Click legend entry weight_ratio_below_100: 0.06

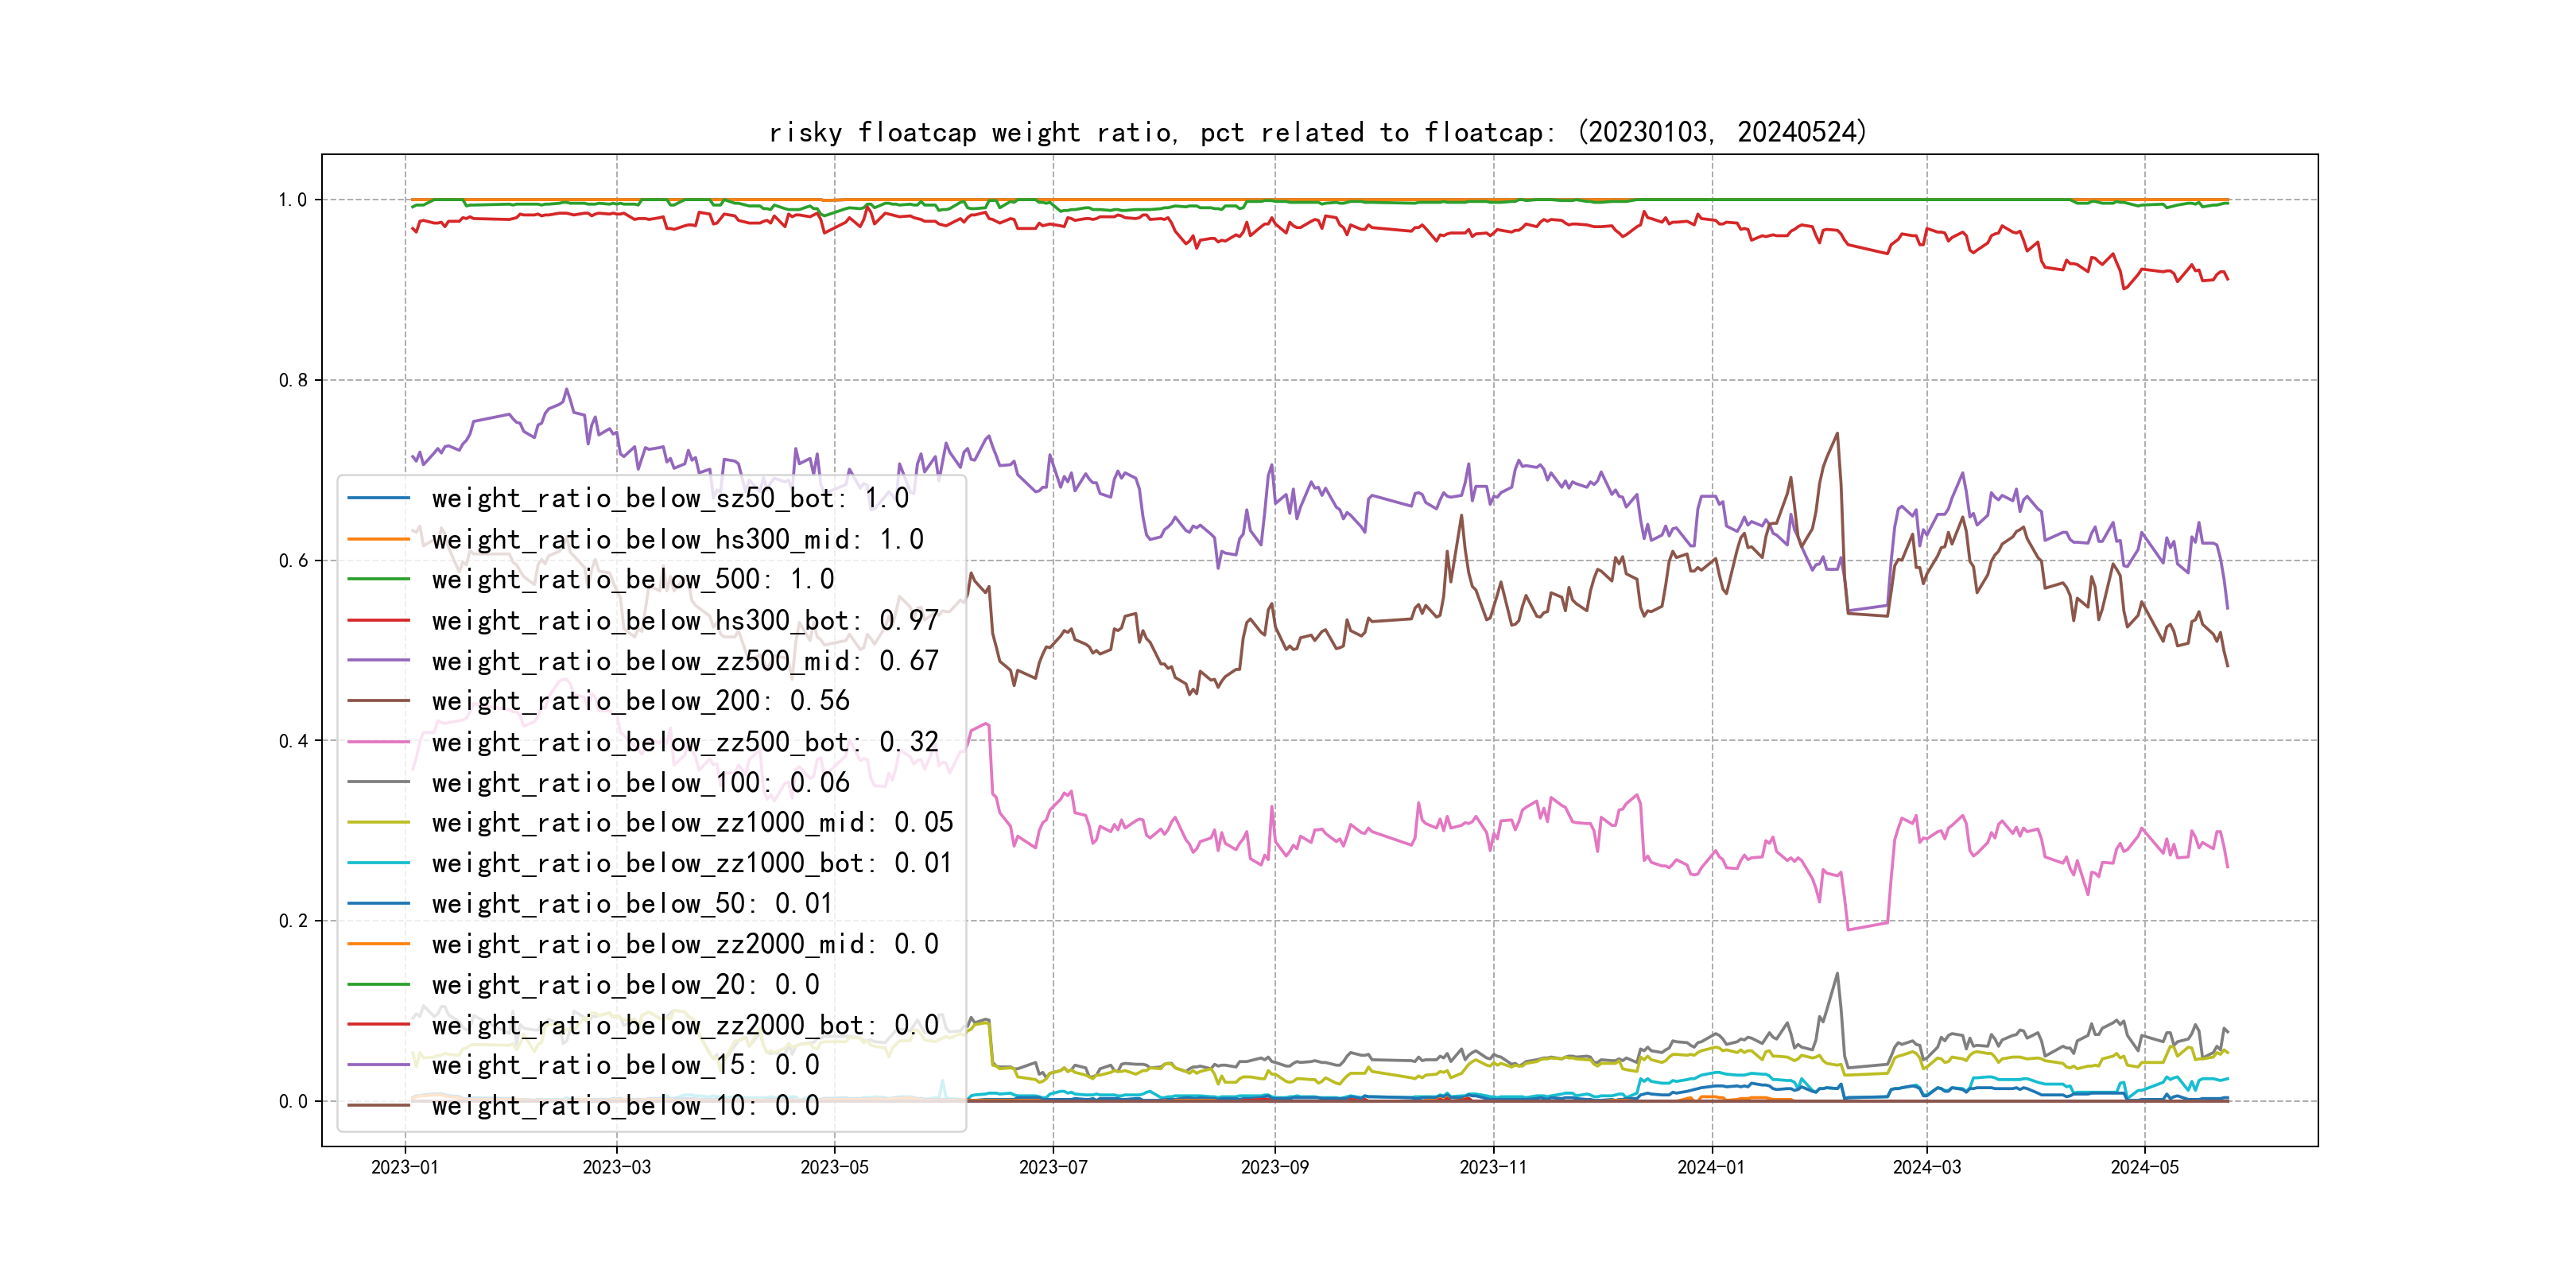640,782
